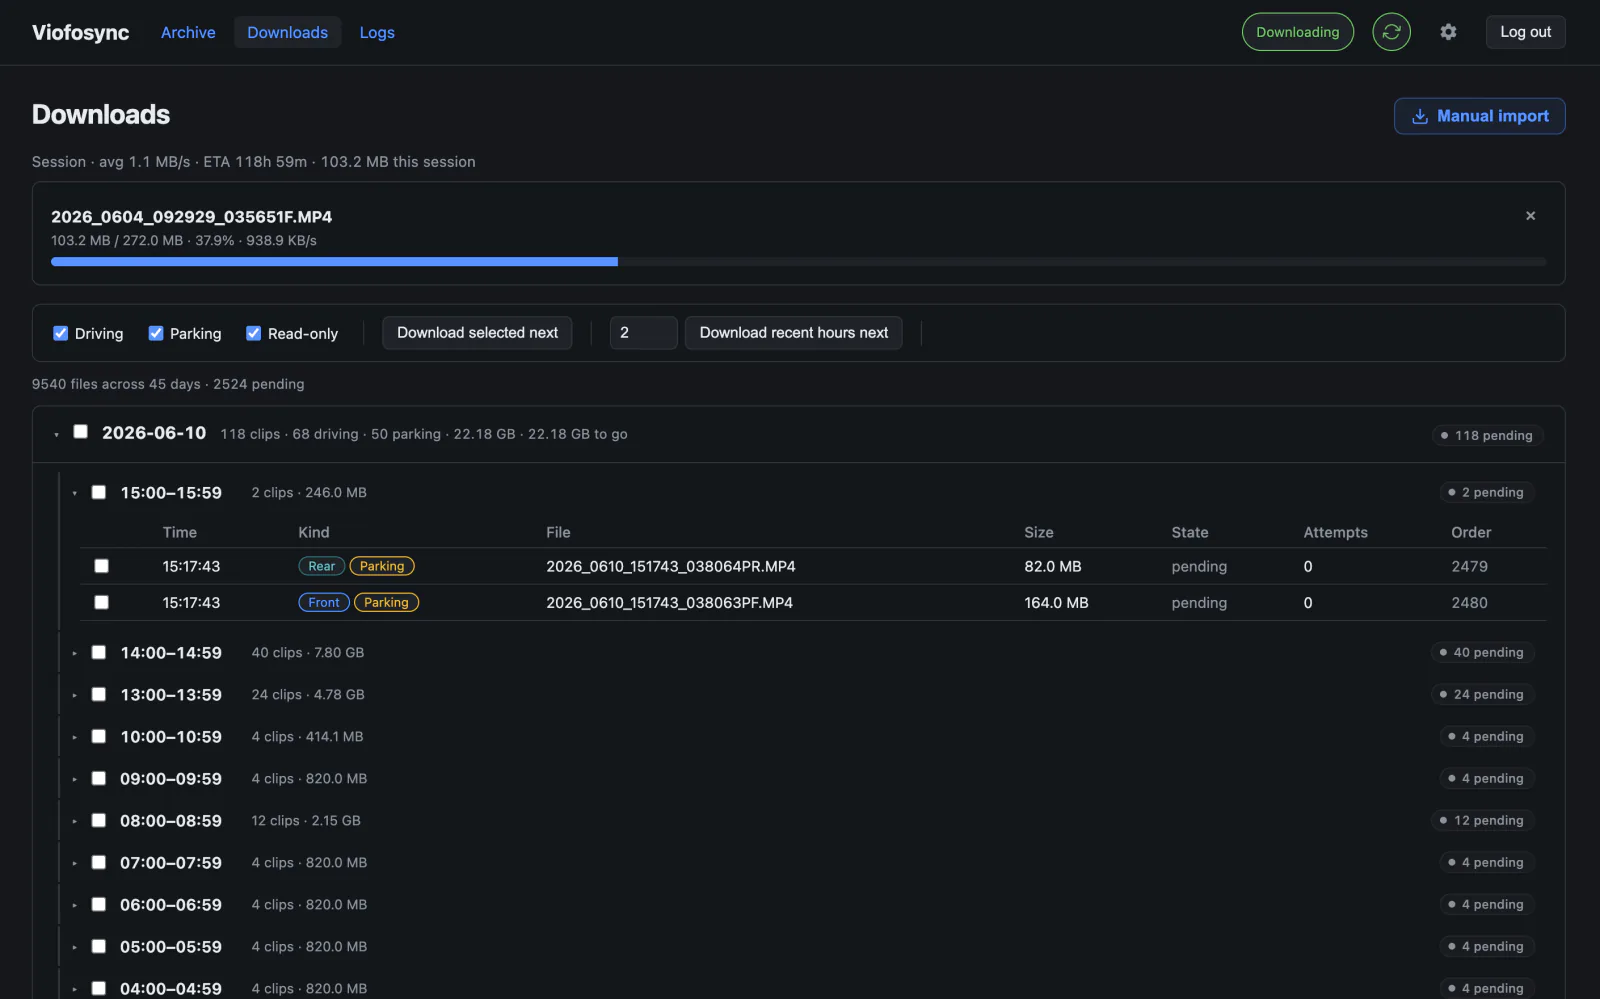Click the download progress bar
This screenshot has height=999, width=1600.
click(799, 262)
